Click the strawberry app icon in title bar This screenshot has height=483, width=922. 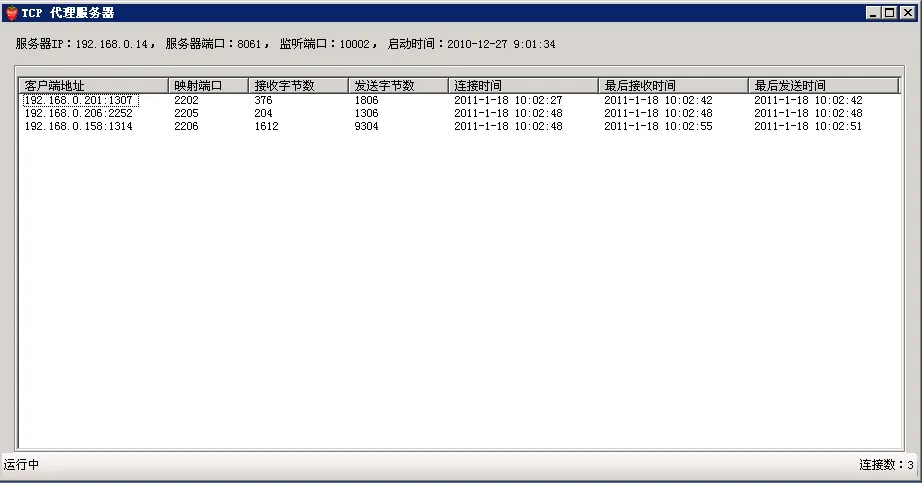(12, 13)
